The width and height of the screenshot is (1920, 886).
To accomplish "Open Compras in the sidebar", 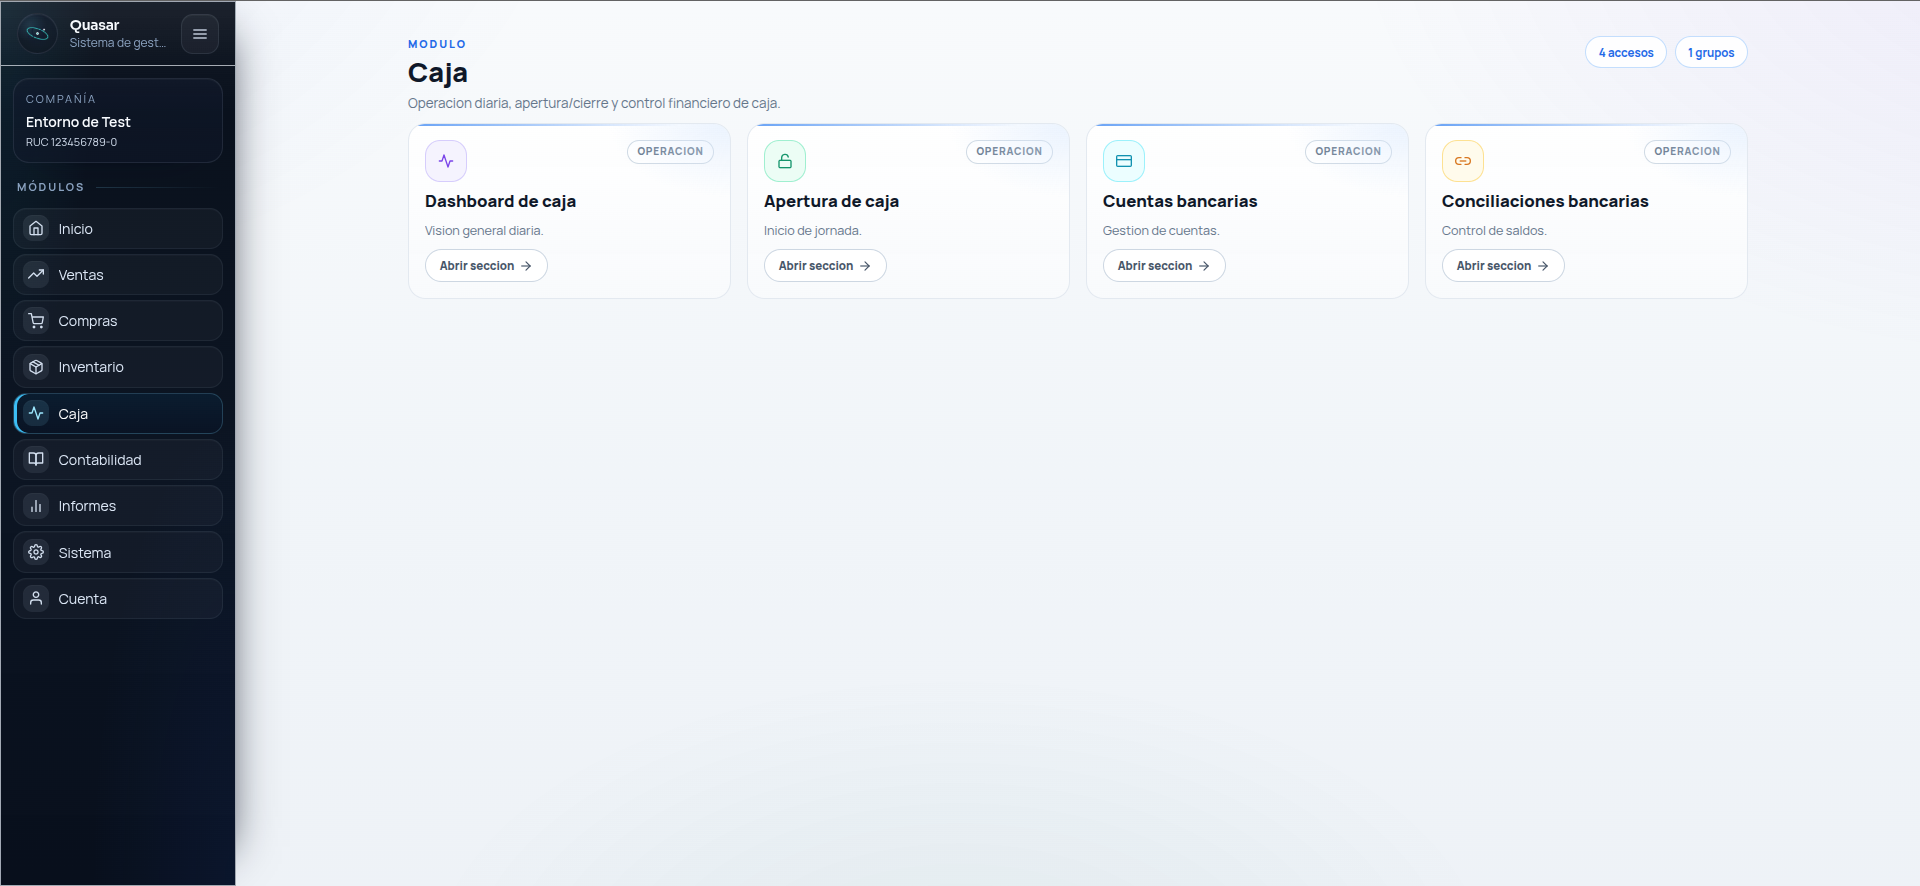I will [118, 321].
